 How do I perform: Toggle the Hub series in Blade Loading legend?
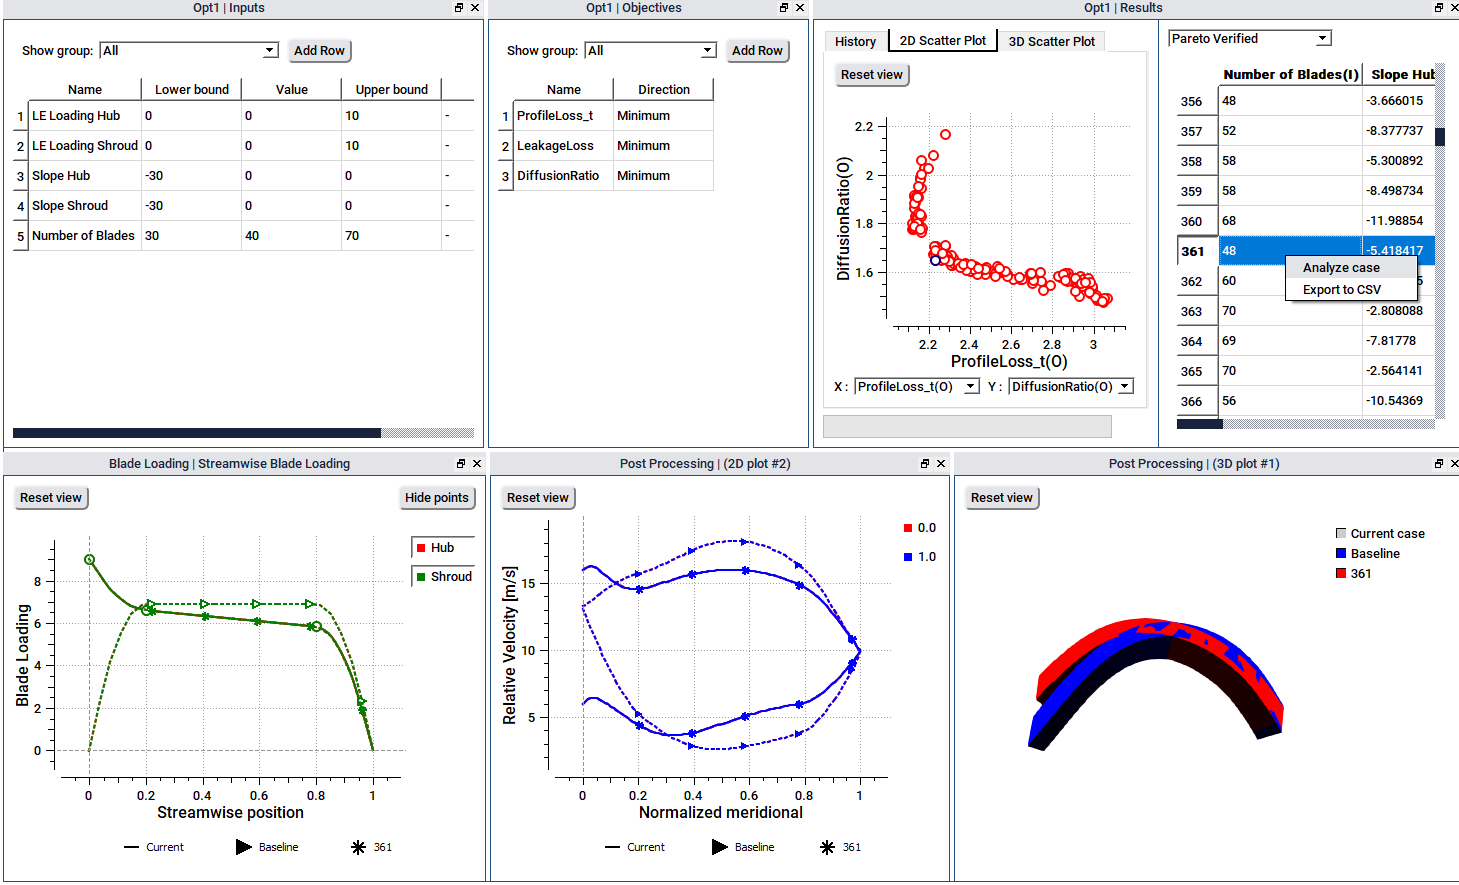443,547
